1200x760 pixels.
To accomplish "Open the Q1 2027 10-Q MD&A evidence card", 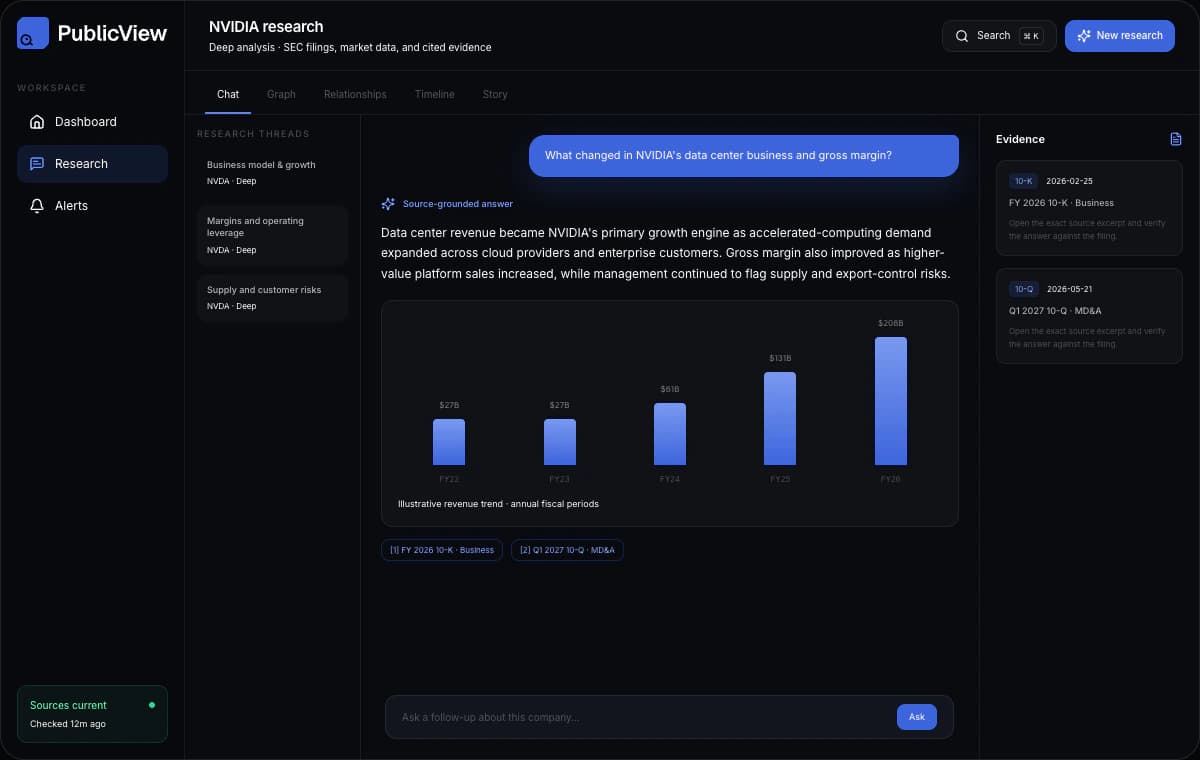I will tap(1089, 316).
